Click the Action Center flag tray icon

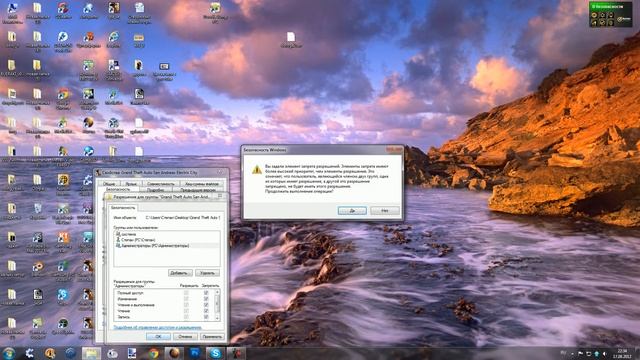tap(580, 353)
